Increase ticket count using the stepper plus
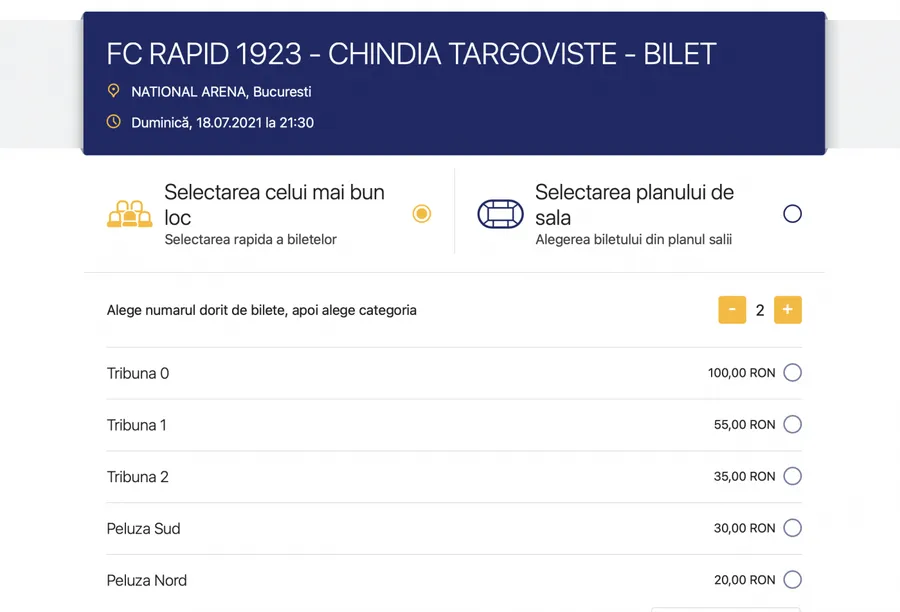The width and height of the screenshot is (900, 612). pyautogui.click(x=788, y=310)
